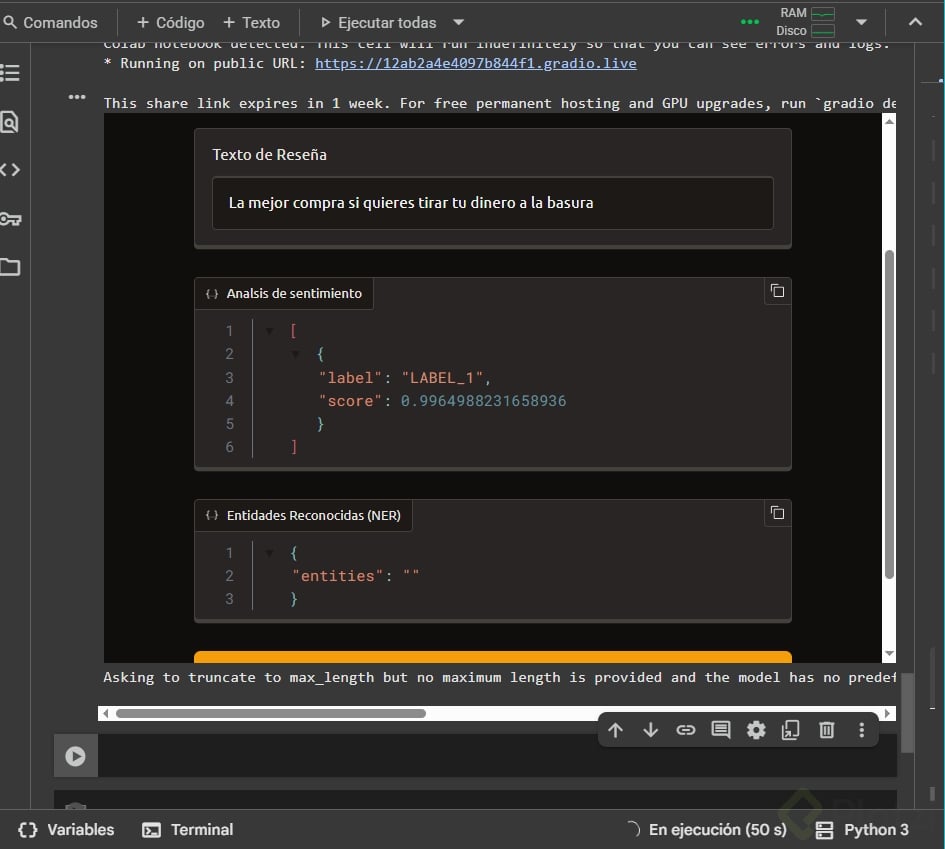Viewport: 945px width, 849px height.
Task: Copy the Entidades Reconocidas JSON output
Action: pos(777,513)
